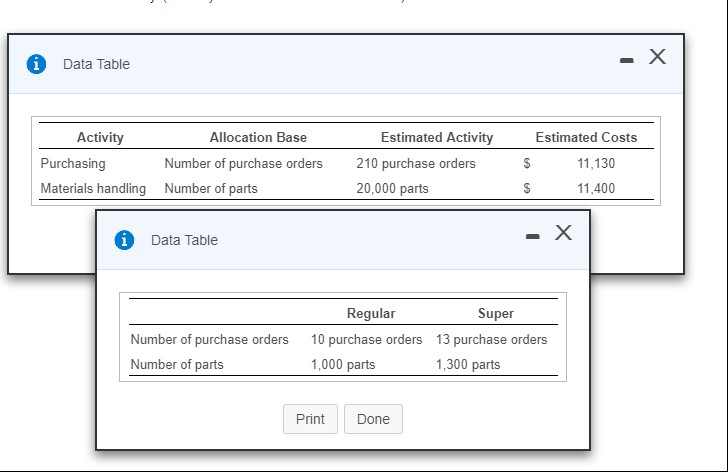The height and width of the screenshot is (472, 728).
Task: Select the Regular column header
Action: point(370,313)
